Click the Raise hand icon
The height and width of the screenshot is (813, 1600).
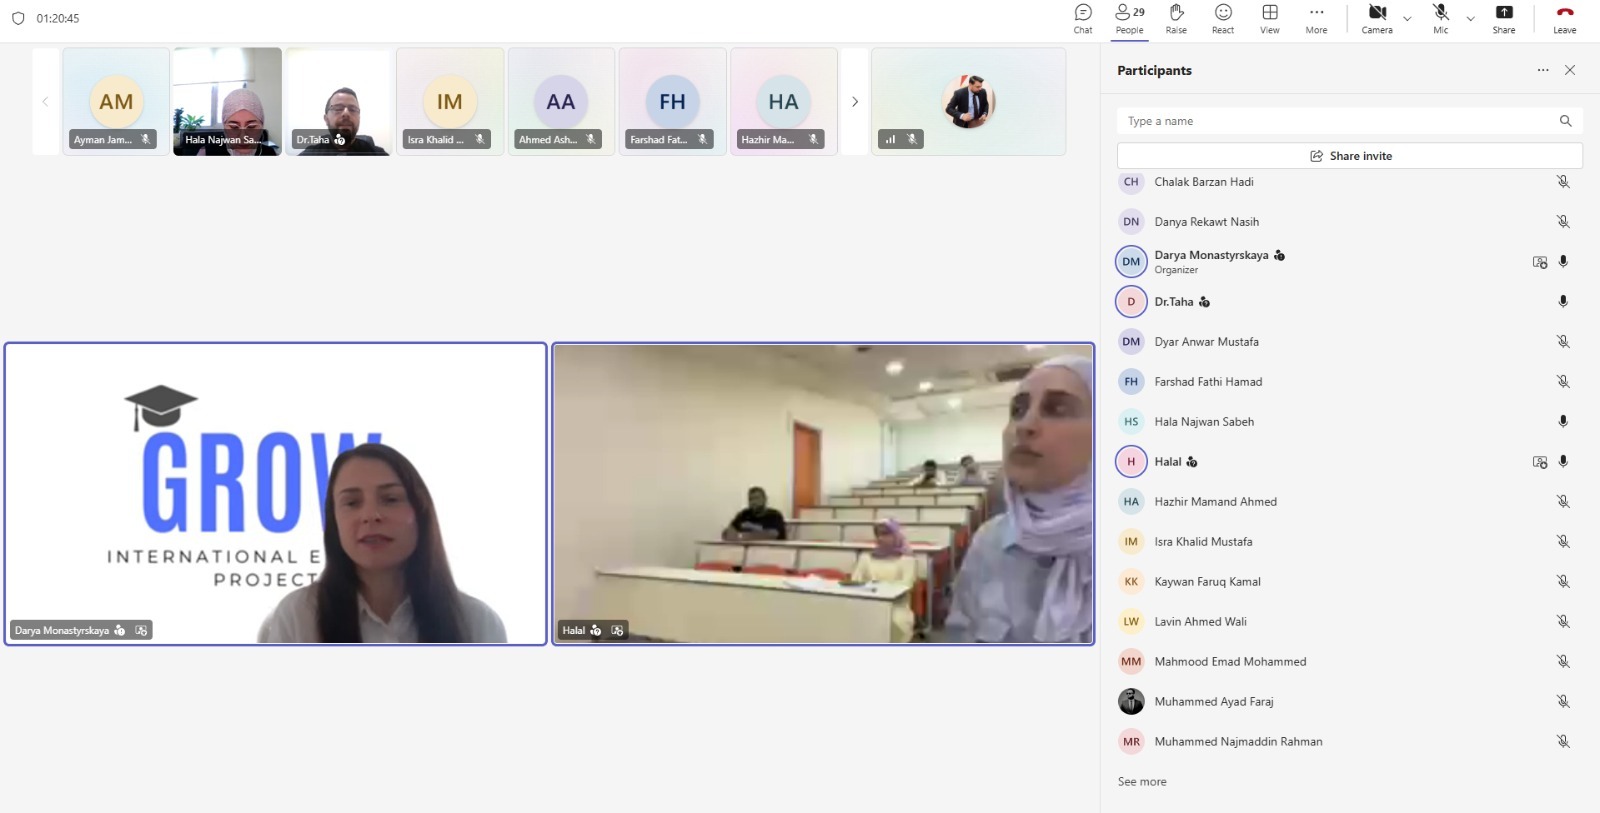1176,18
